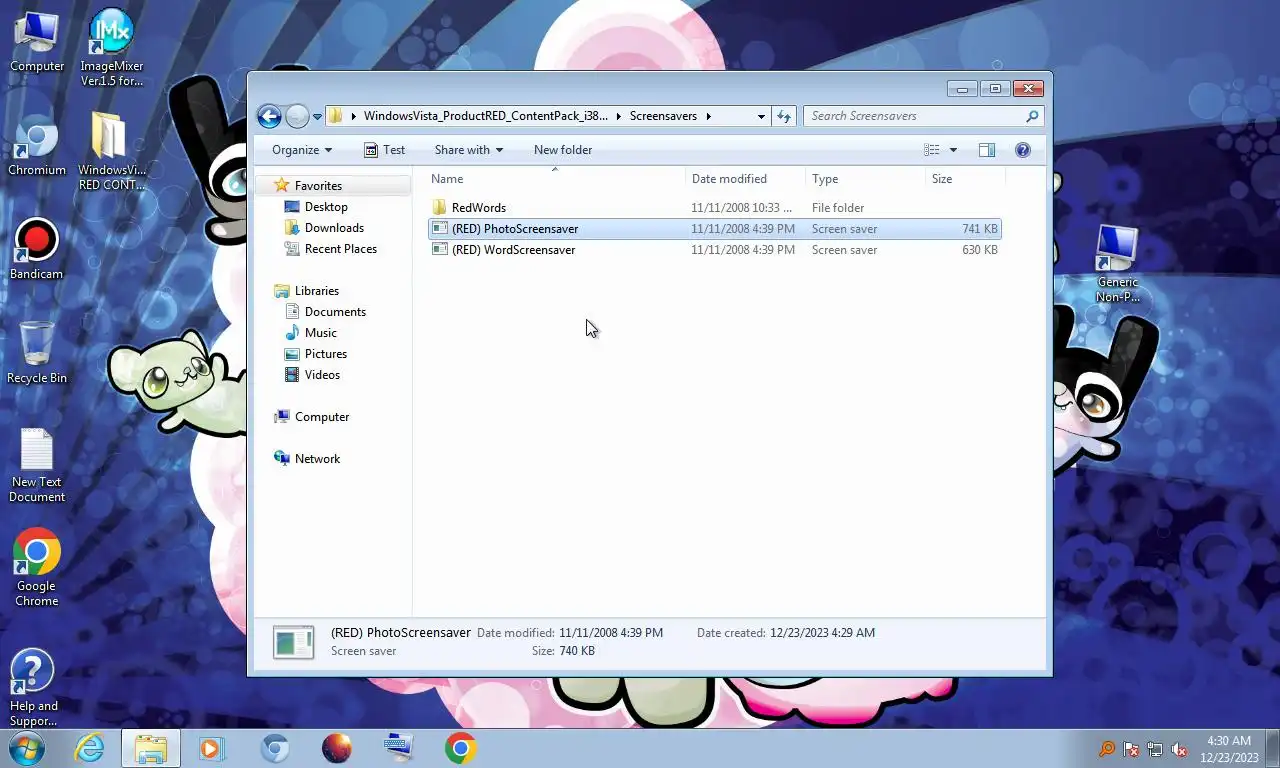Sort files by the Name column
This screenshot has height=768, width=1280.
click(555, 179)
